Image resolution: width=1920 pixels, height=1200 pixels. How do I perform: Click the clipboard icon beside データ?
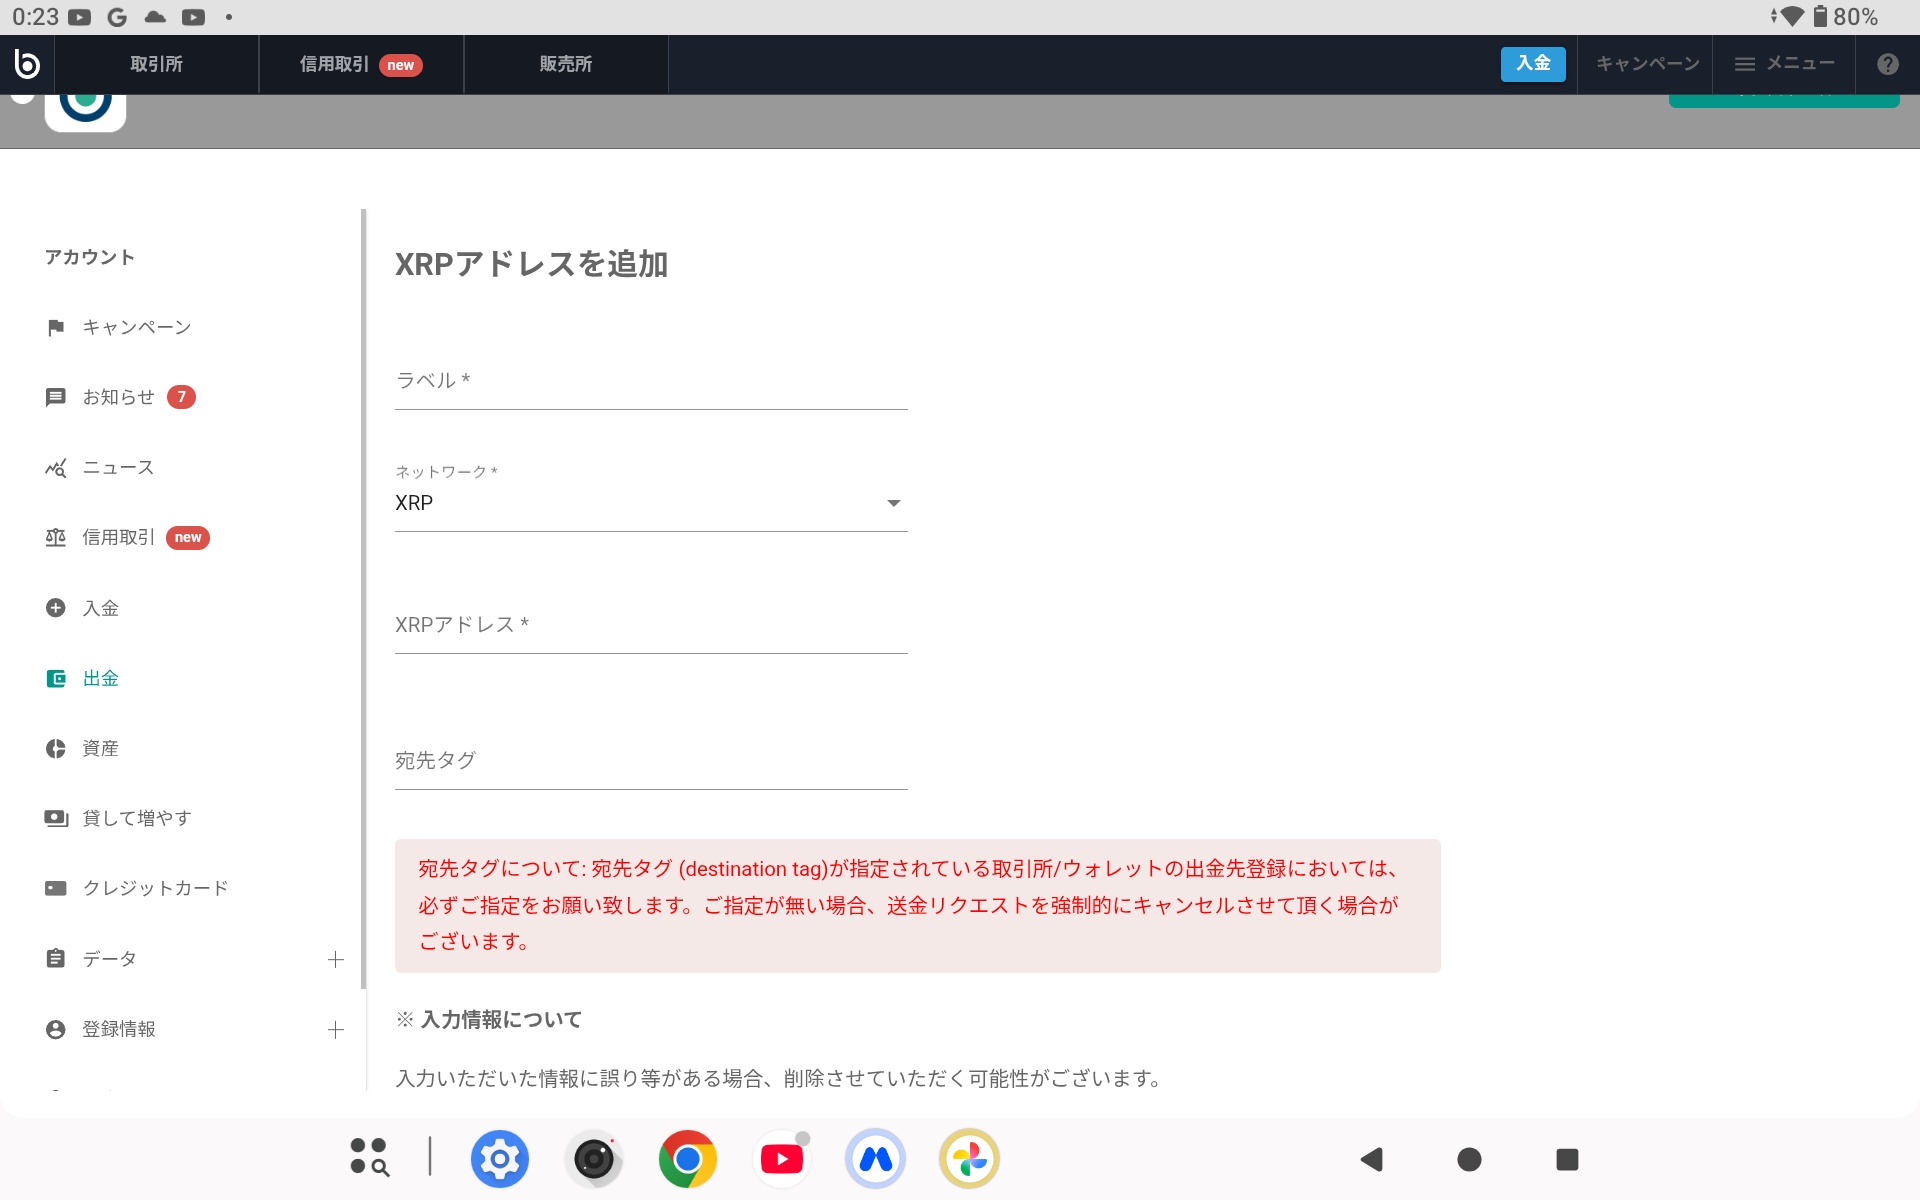tap(56, 959)
